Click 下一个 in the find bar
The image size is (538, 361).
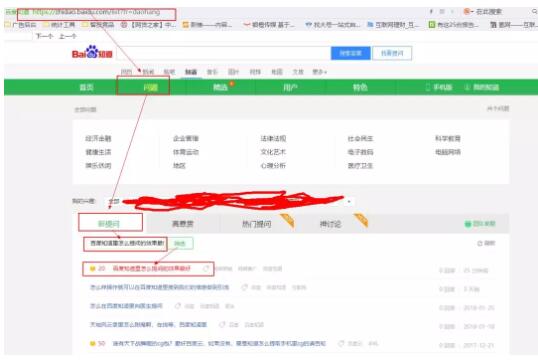click(44, 36)
